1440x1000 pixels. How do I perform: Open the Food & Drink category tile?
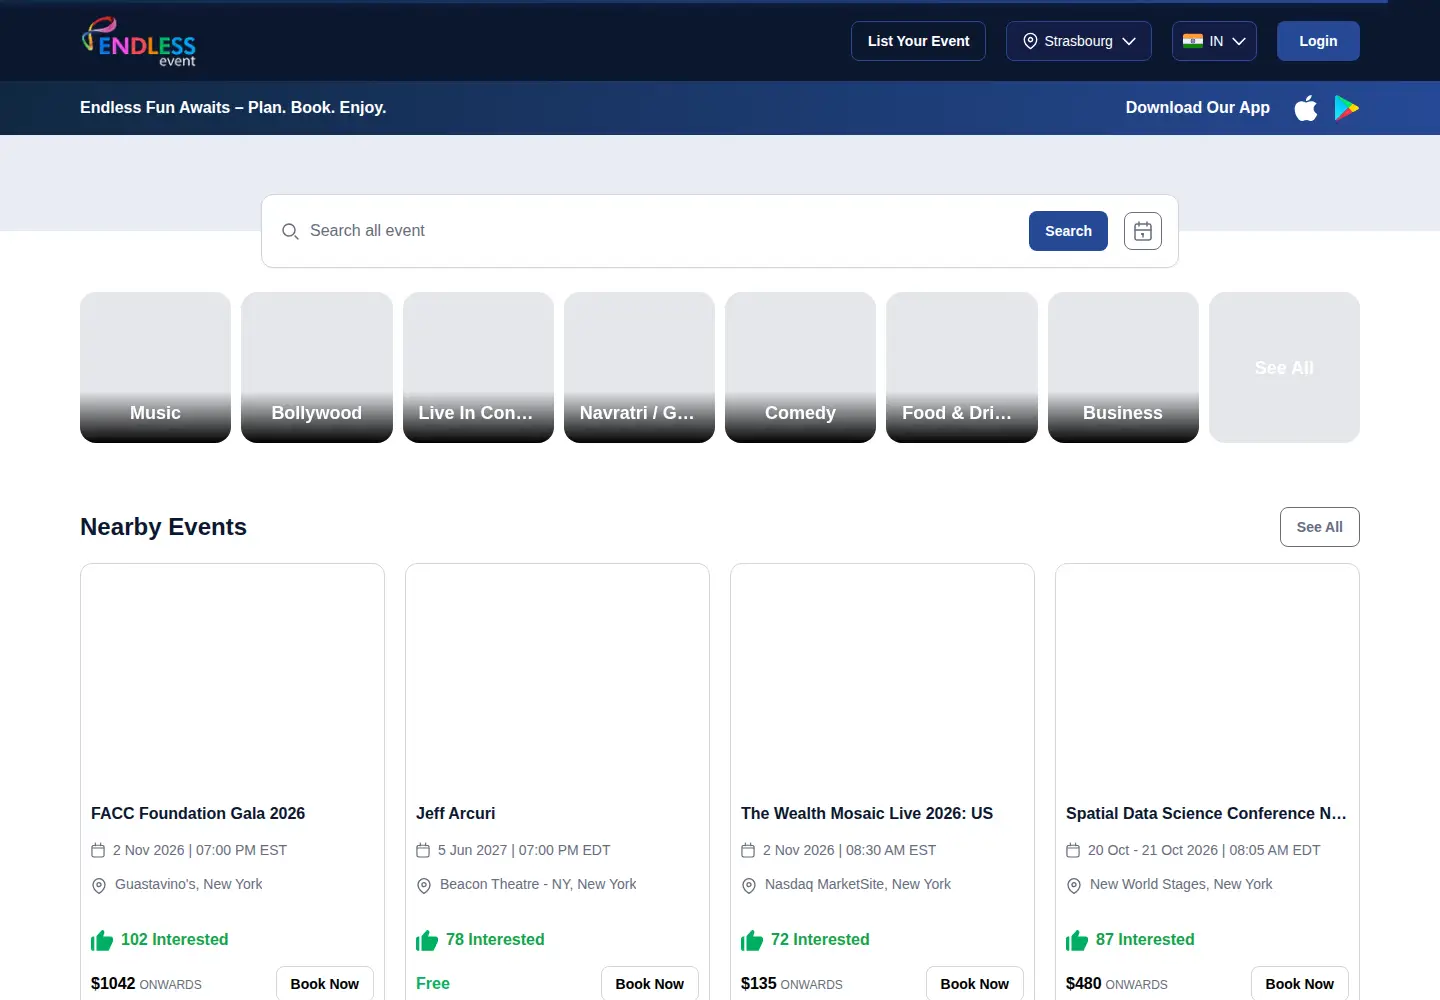tap(962, 367)
